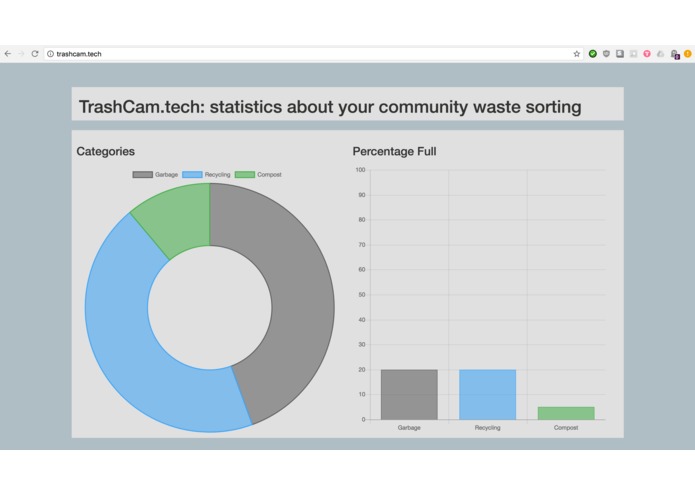The height and width of the screenshot is (494, 695).
Task: Click the 70 y-axis label on bar chart
Action: coord(362,245)
